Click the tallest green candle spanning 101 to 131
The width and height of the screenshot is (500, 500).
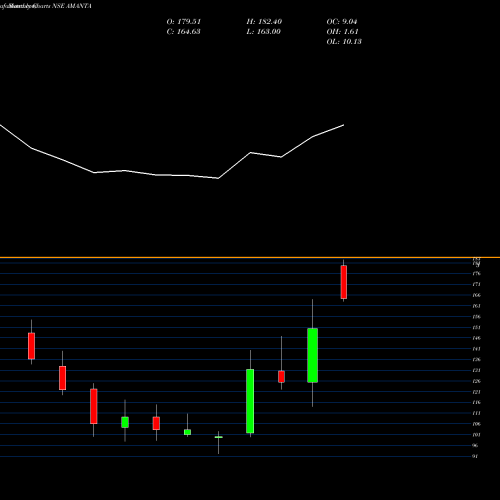[x=250, y=401]
